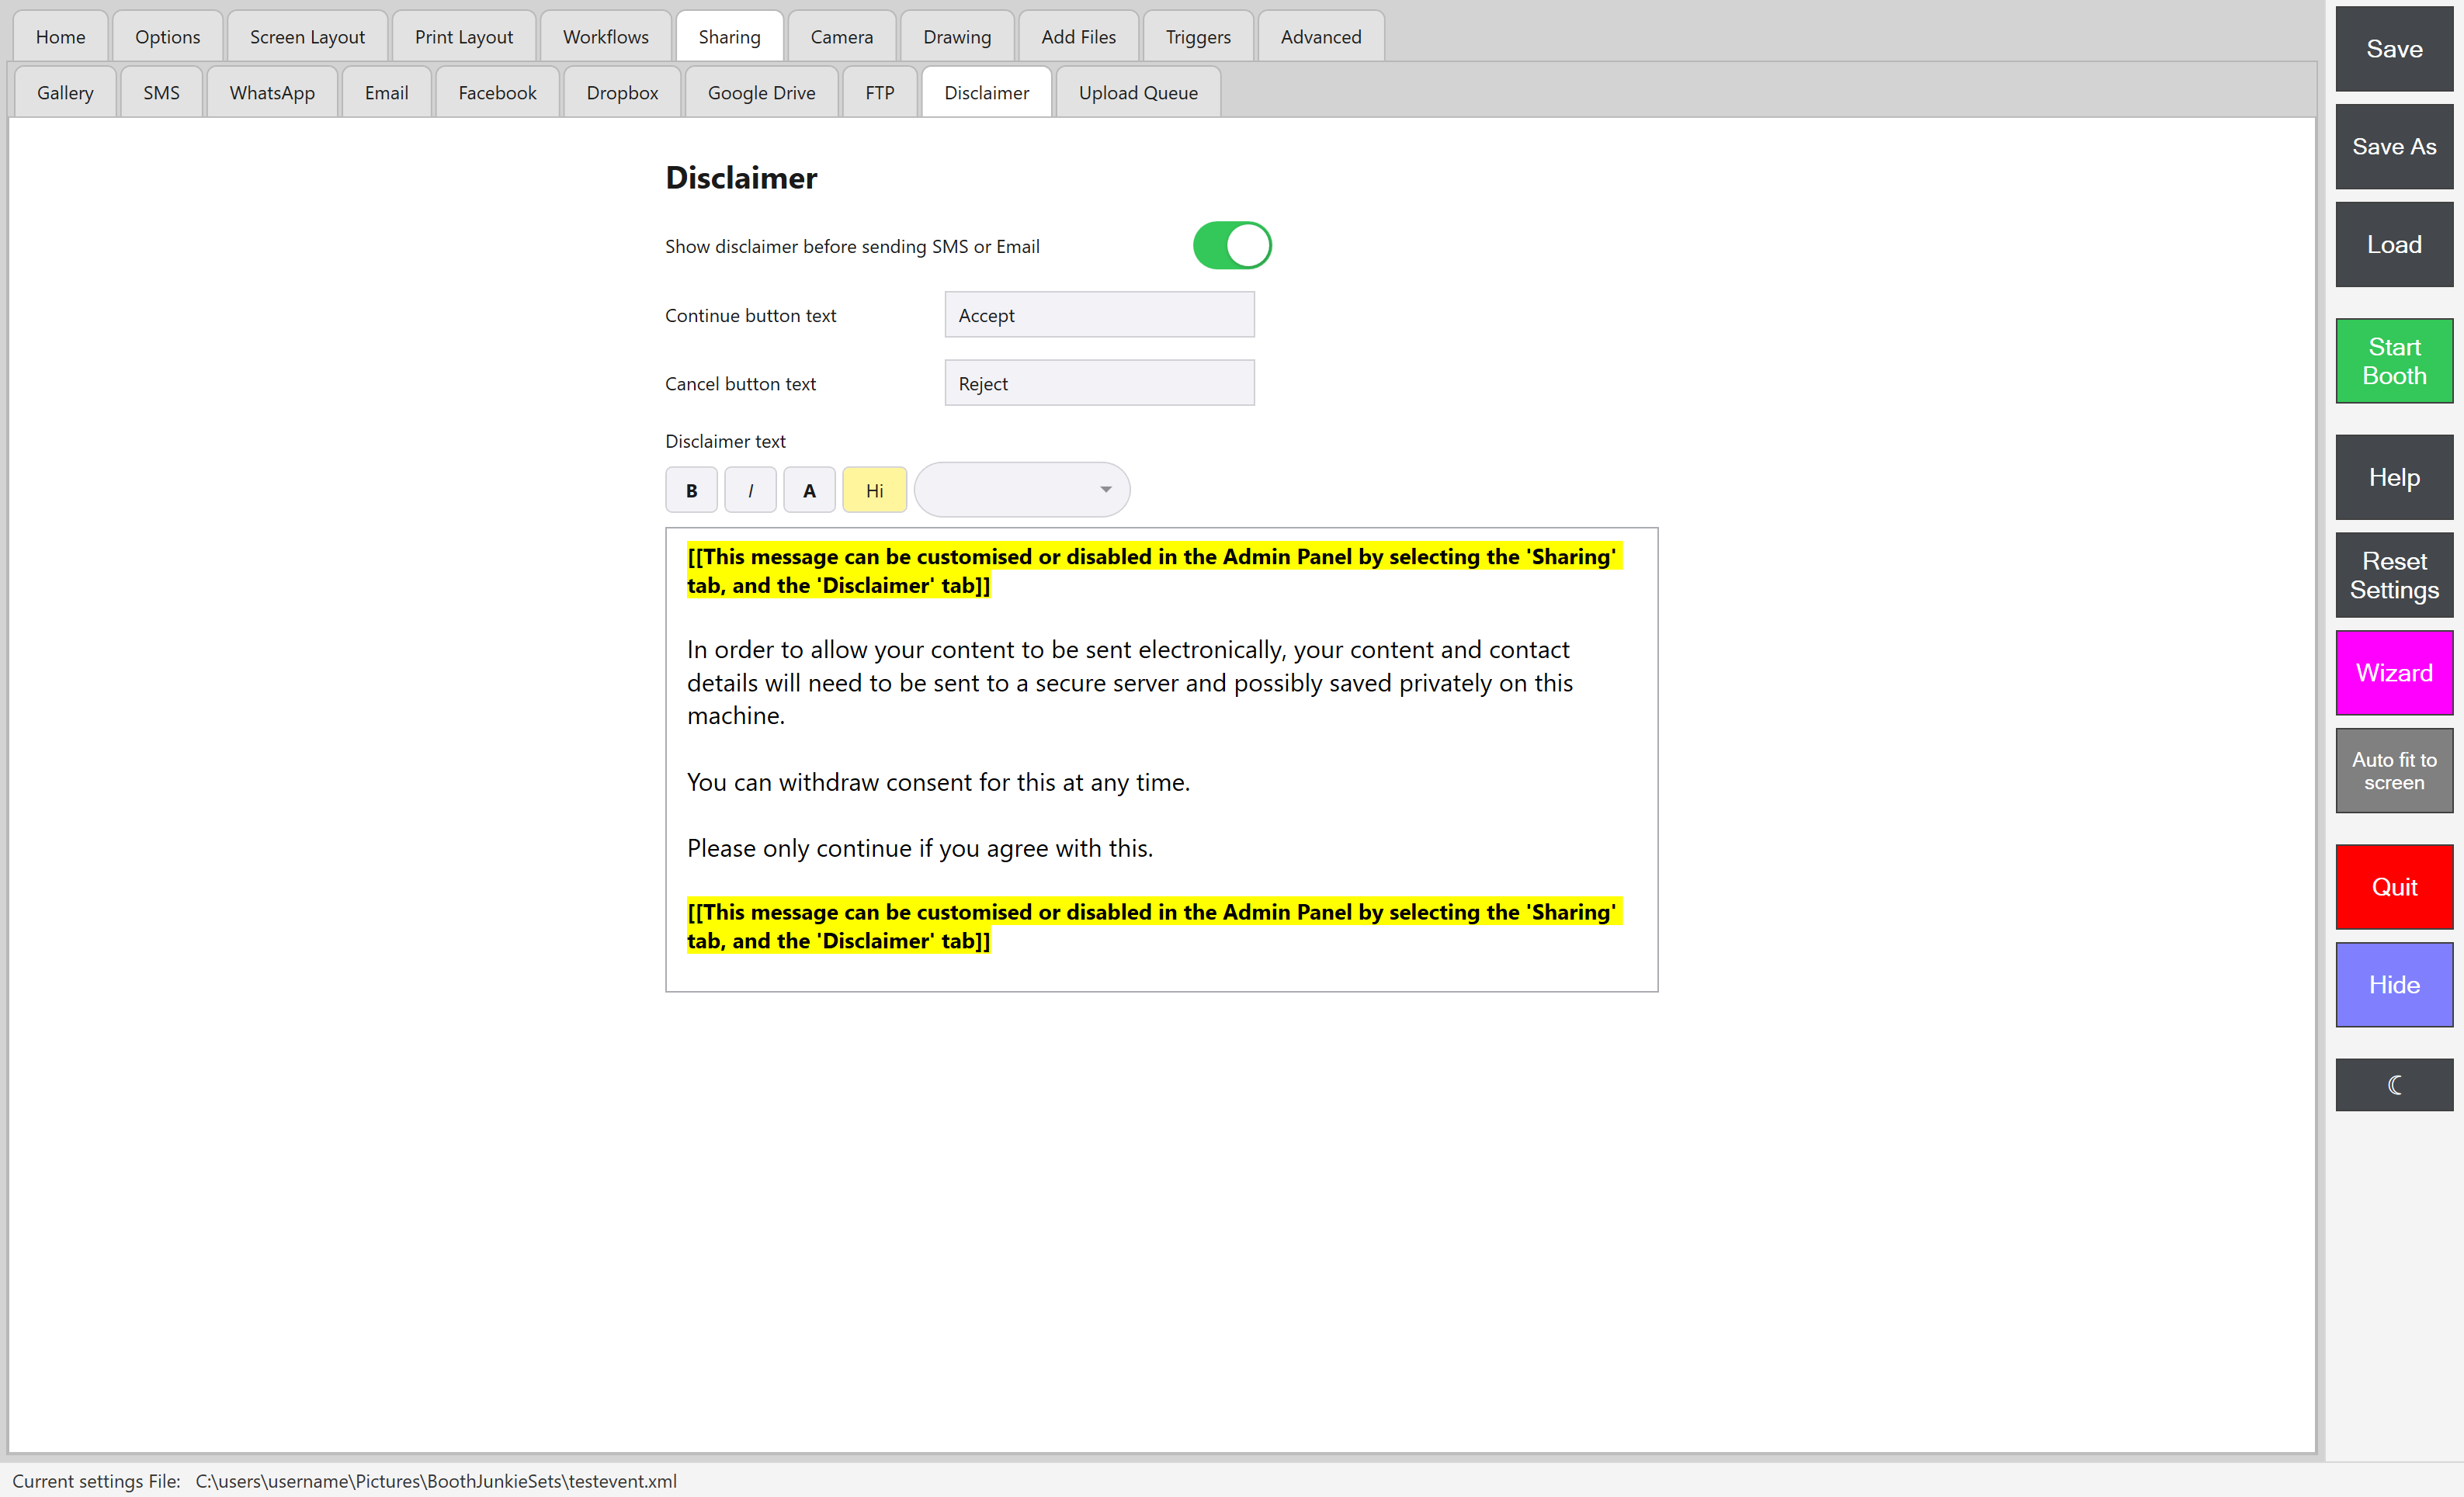2464x1497 pixels.
Task: Click the Save As button
Action: [2394, 147]
